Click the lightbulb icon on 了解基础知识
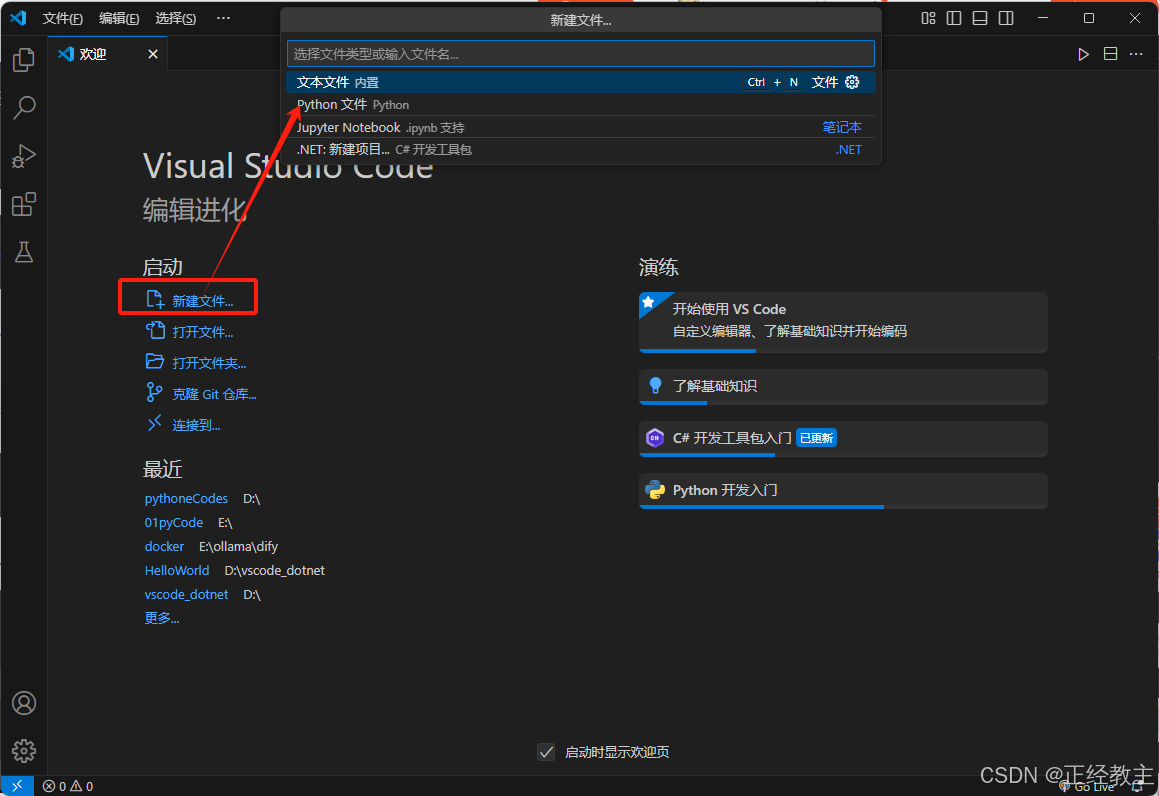Image resolution: width=1159 pixels, height=796 pixels. 655,386
